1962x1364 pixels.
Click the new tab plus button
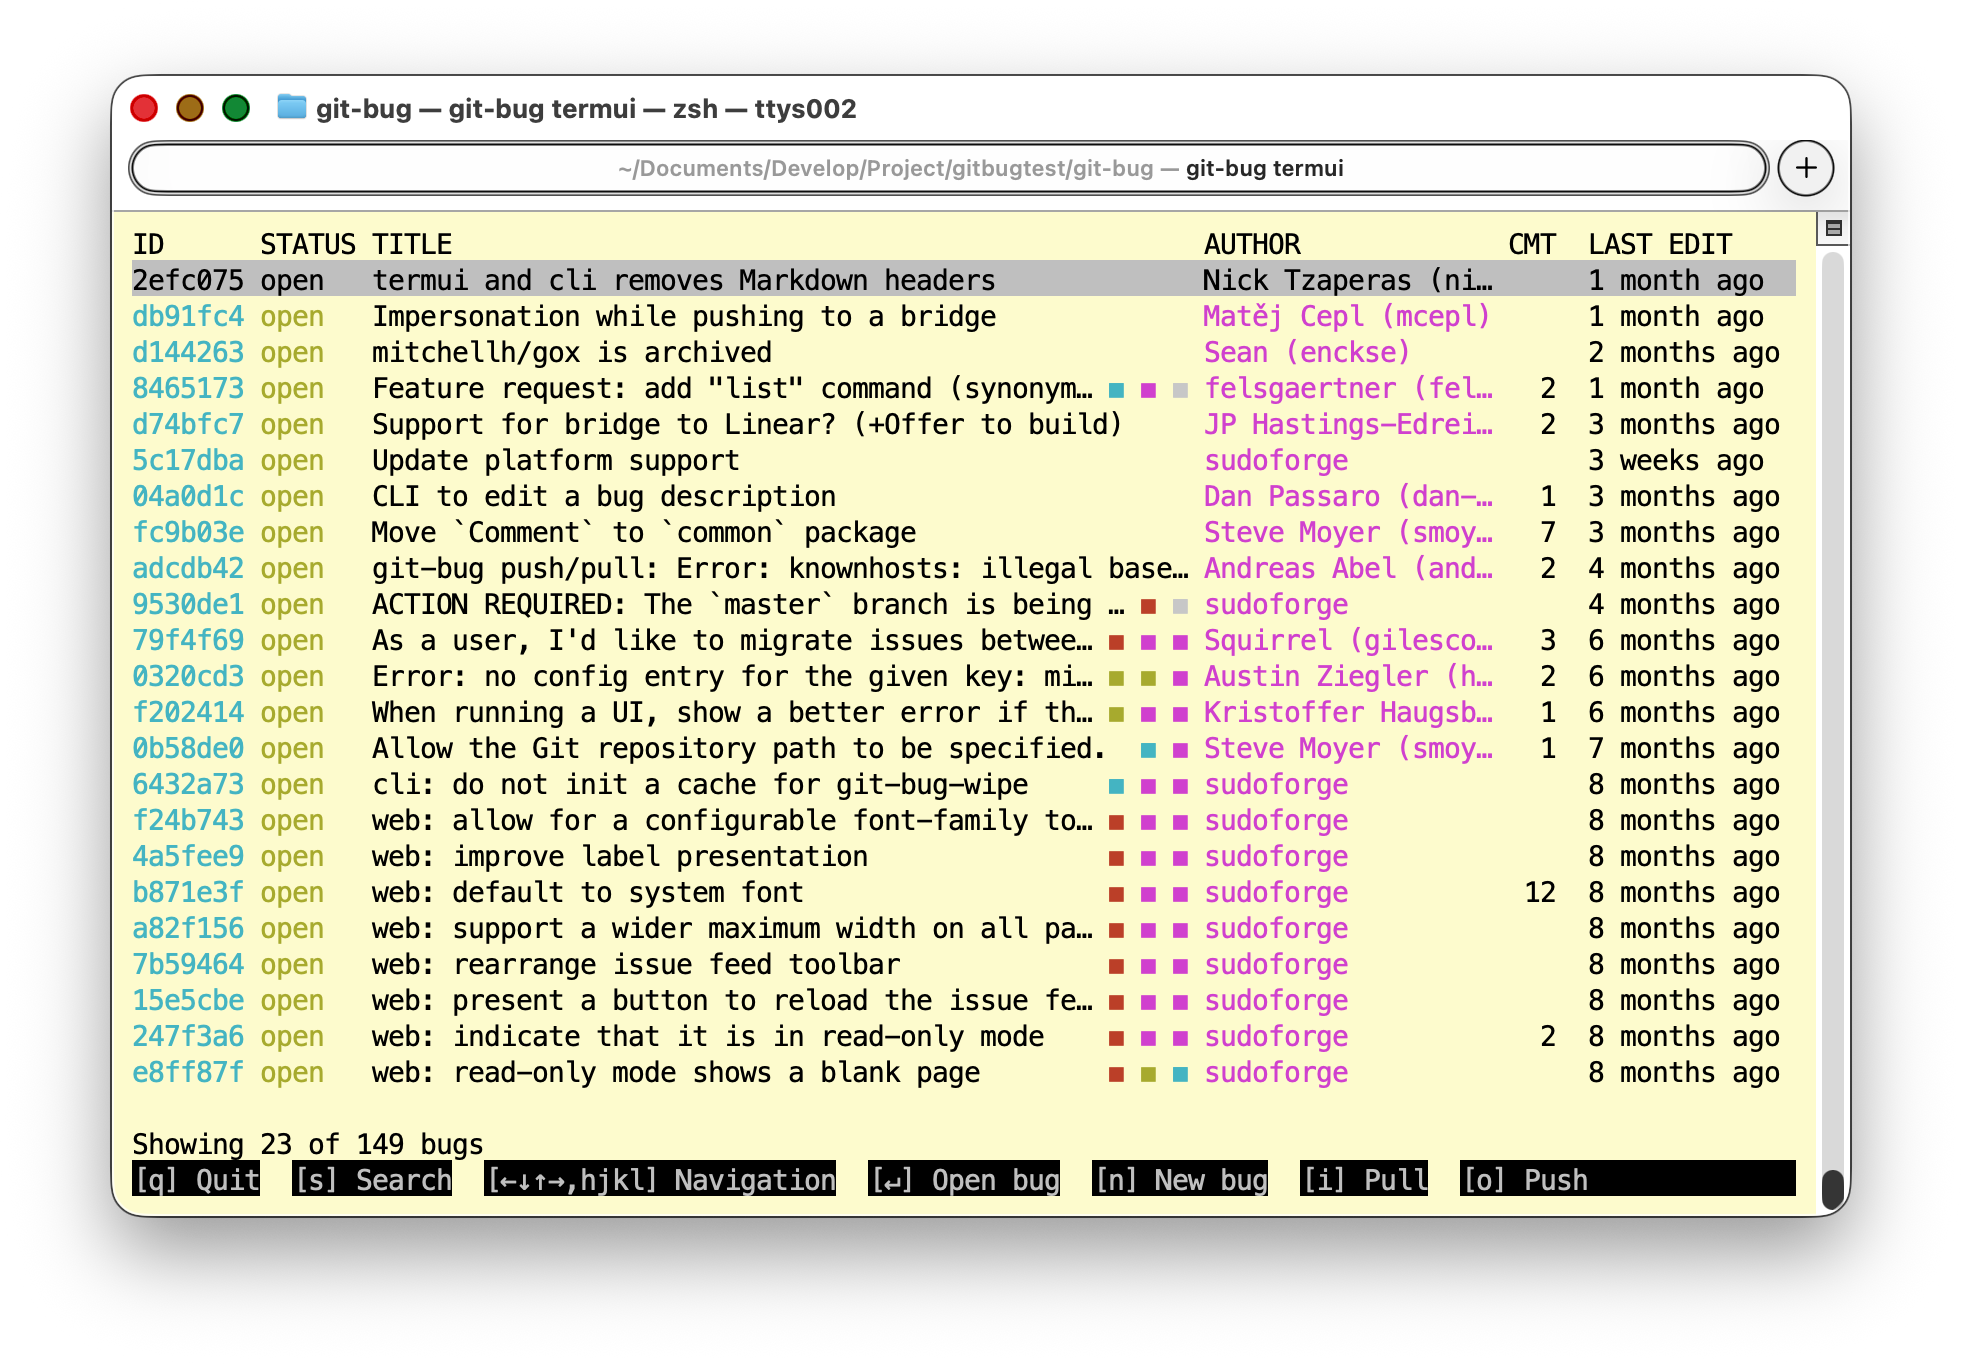pyautogui.click(x=1805, y=168)
